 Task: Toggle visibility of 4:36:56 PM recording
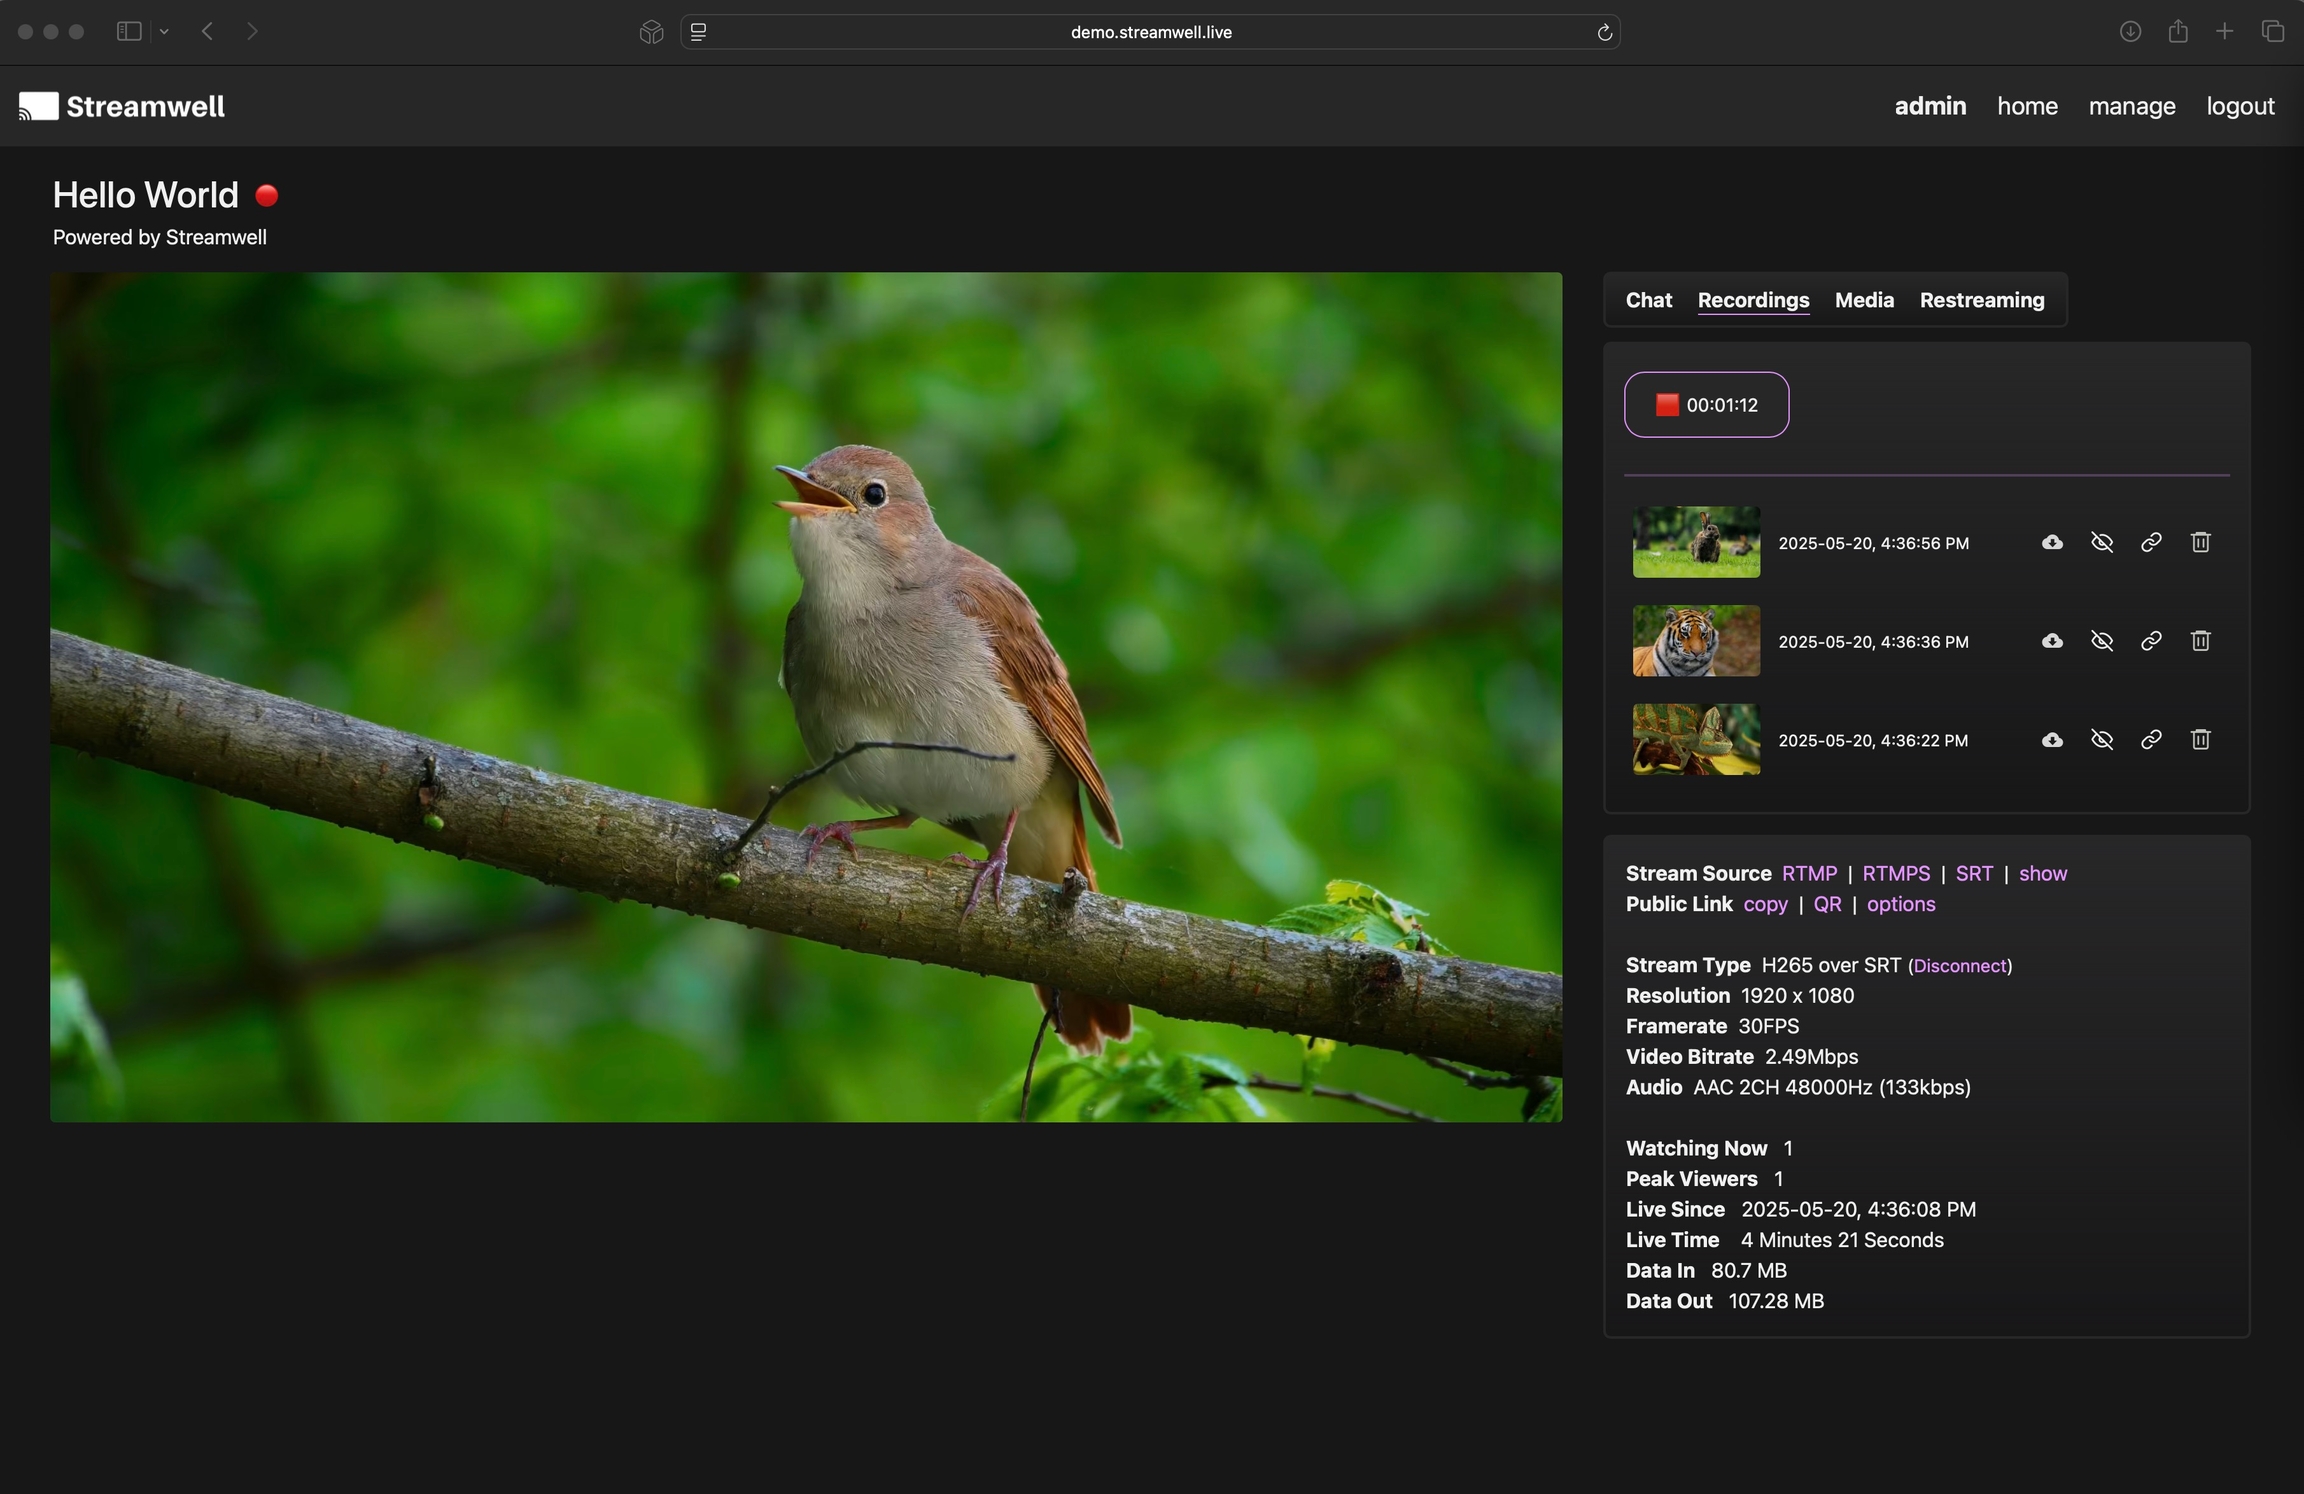[x=2102, y=542]
